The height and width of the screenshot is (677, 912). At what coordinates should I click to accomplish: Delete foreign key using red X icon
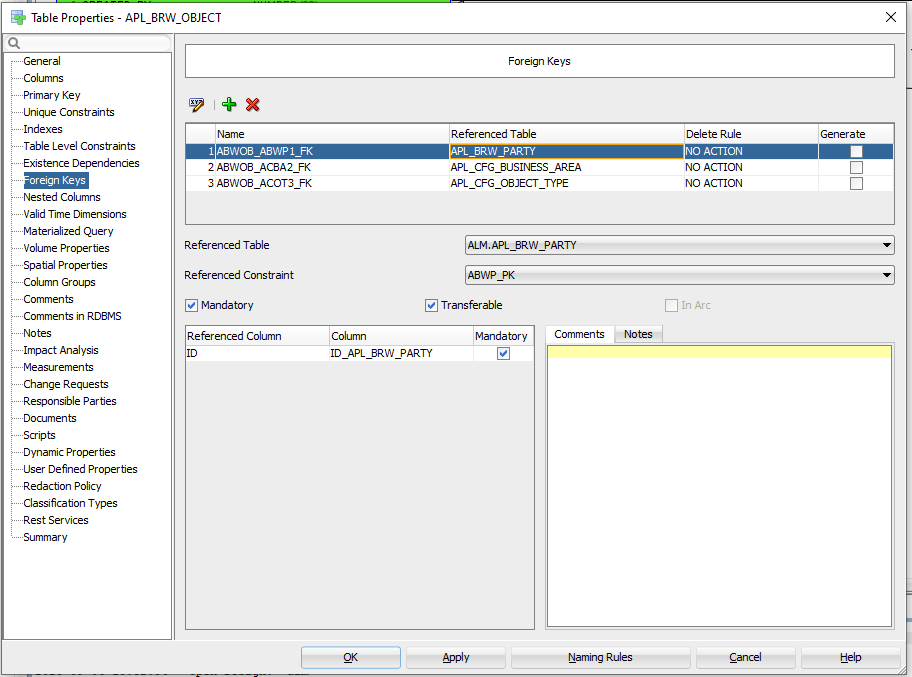(253, 105)
